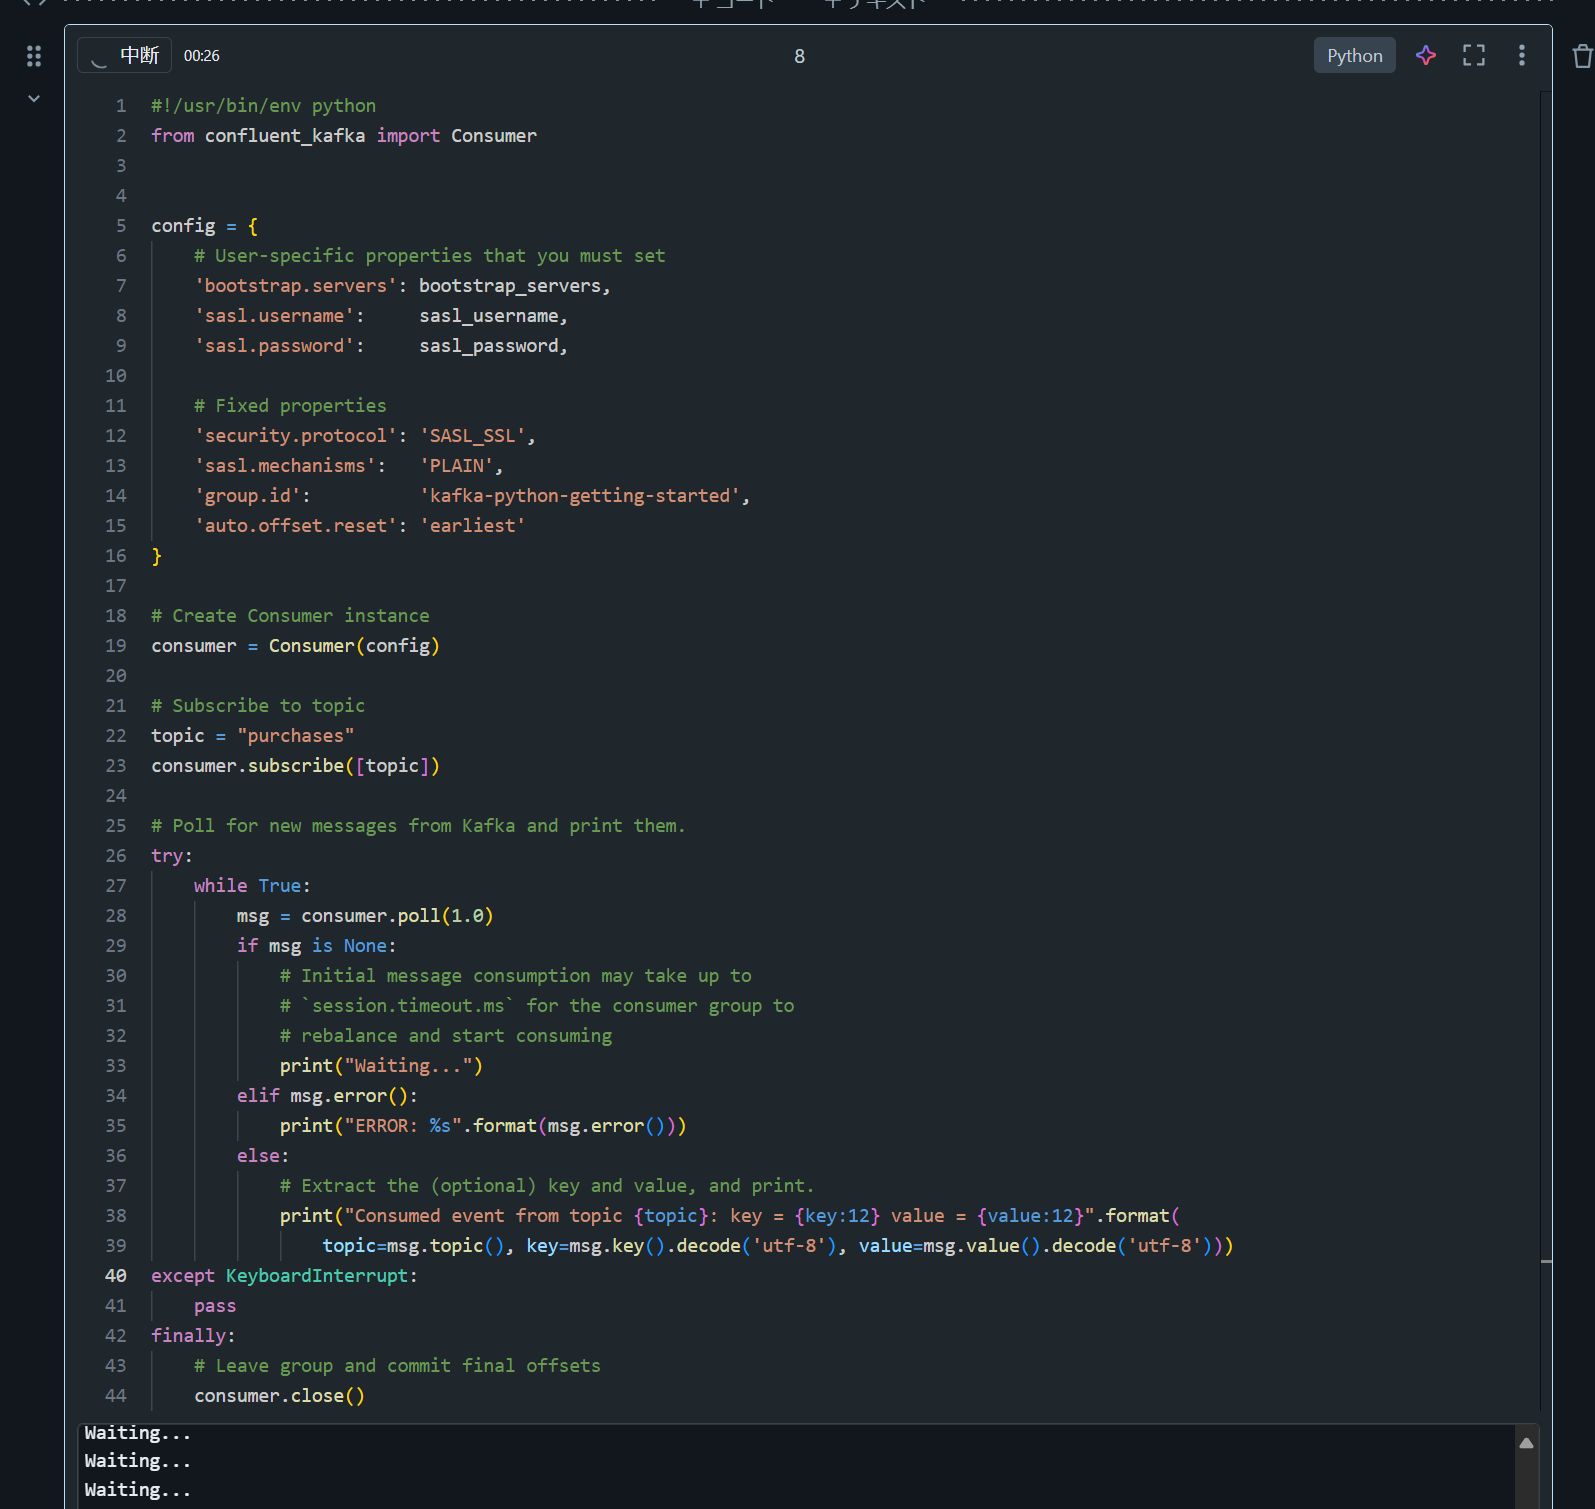Click the 'sasl.password' key text
The width and height of the screenshot is (1595, 1509).
tap(274, 346)
